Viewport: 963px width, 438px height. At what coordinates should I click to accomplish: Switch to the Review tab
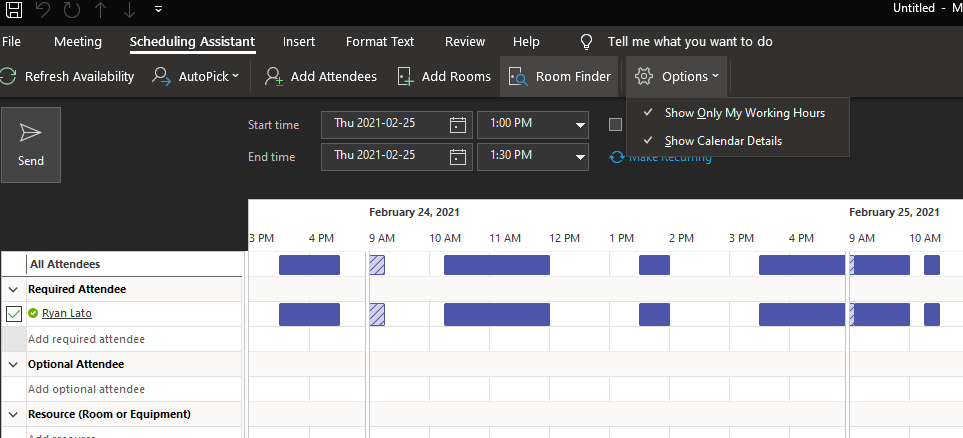pyautogui.click(x=465, y=42)
